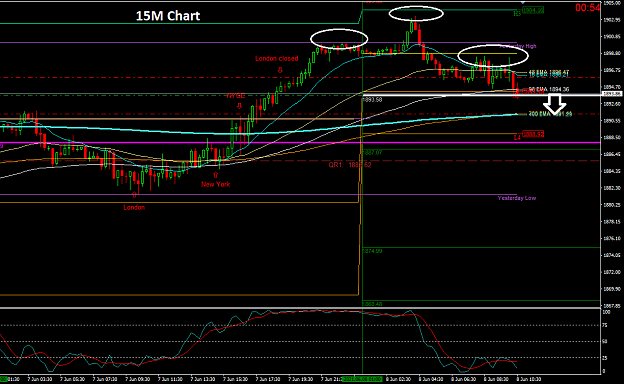The width and height of the screenshot is (625, 384).
Task: Click the 75 level on the stochastic scale
Action: point(605,326)
